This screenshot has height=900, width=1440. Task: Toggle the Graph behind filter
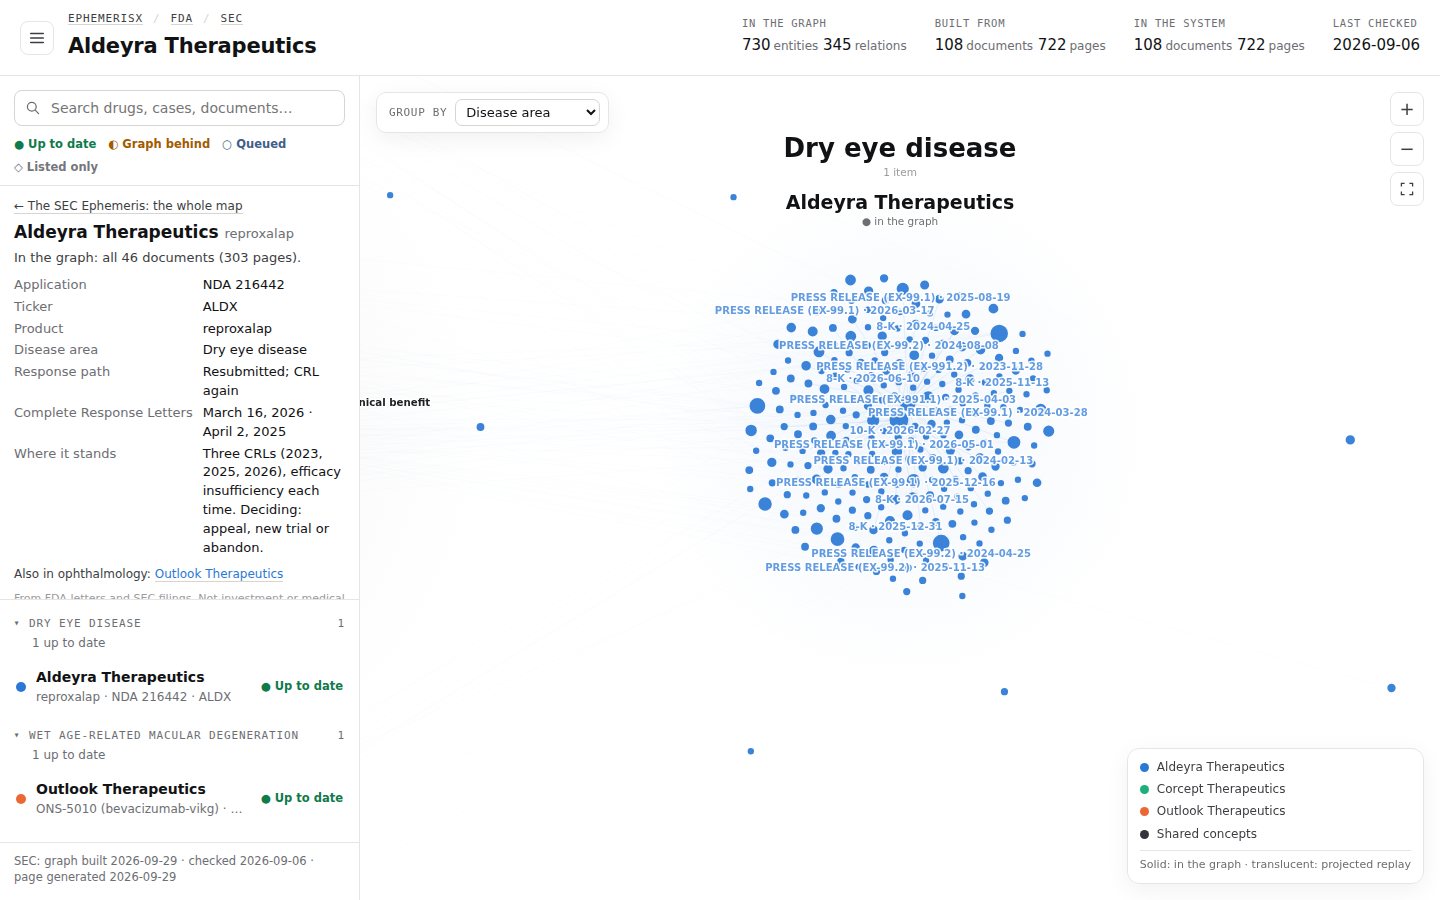tap(159, 144)
